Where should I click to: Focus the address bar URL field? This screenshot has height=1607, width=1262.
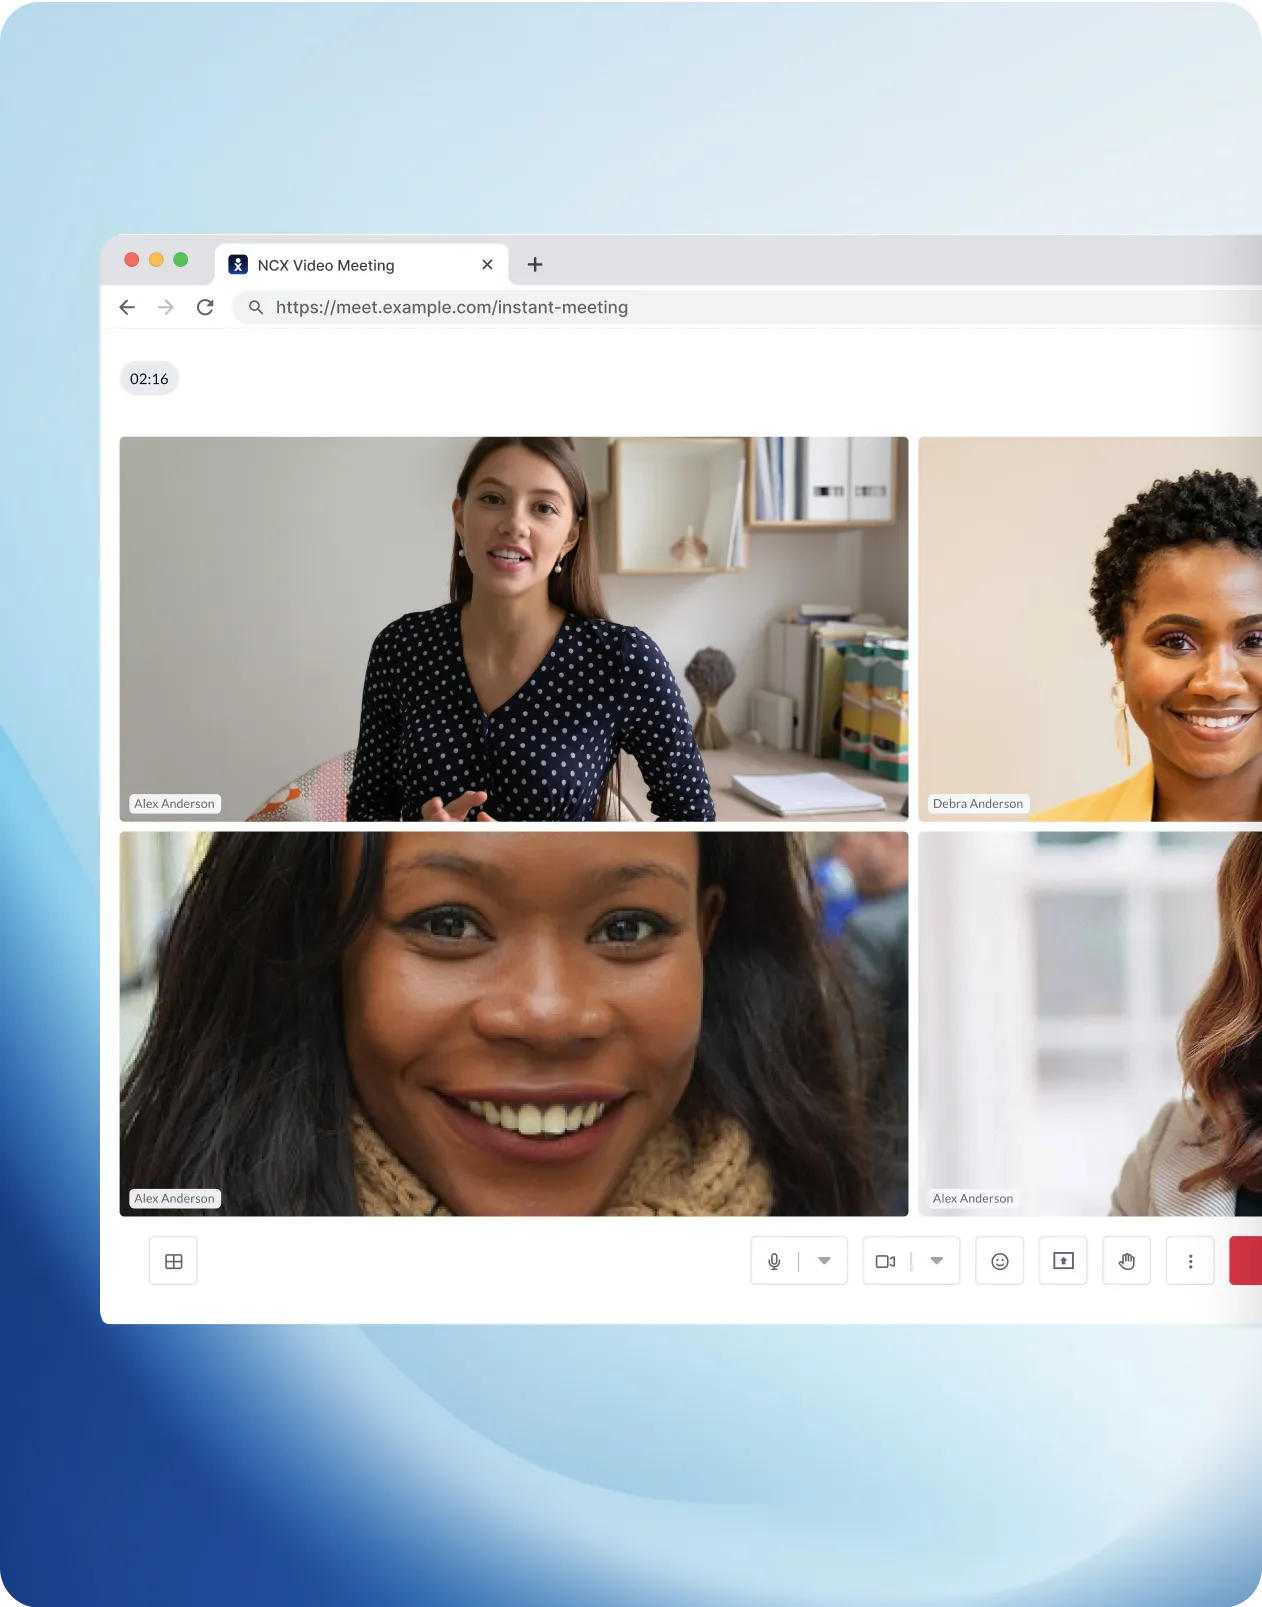748,307
